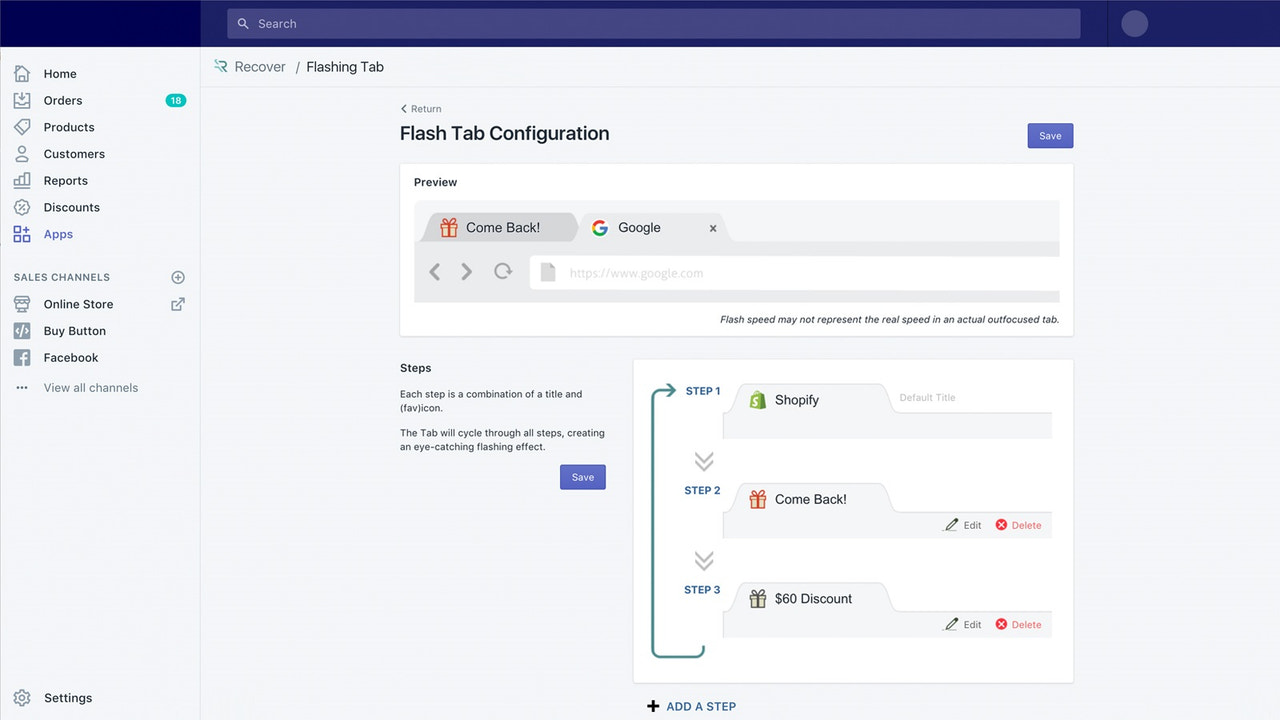Image resolution: width=1280 pixels, height=720 pixels.
Task: Click the Return link above Flash Tab Configuration
Action: (x=421, y=108)
